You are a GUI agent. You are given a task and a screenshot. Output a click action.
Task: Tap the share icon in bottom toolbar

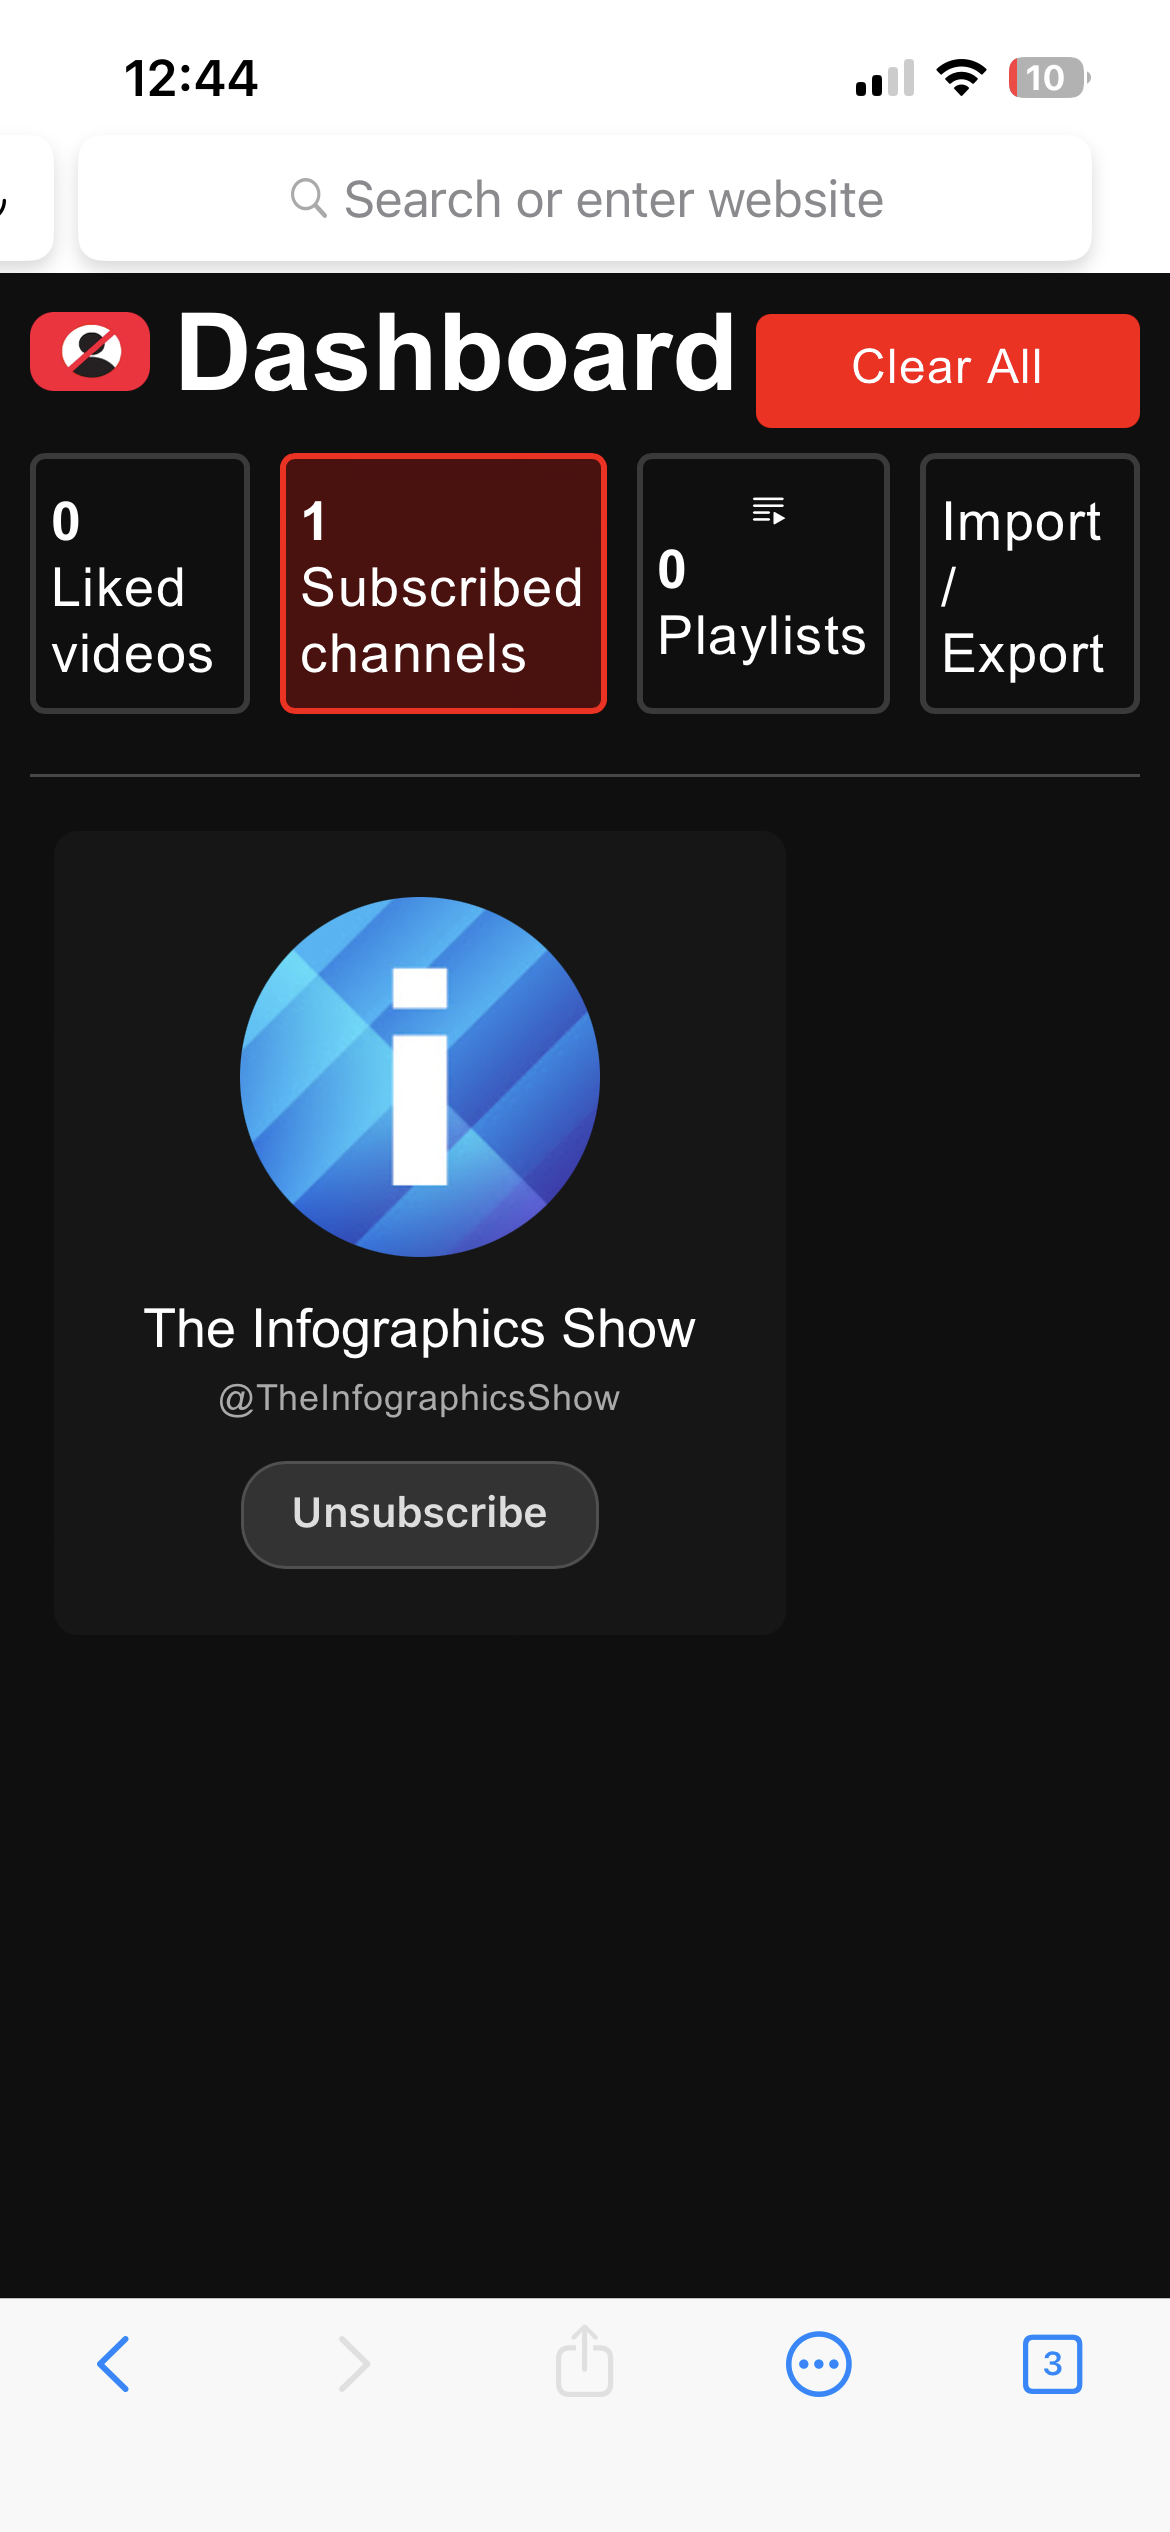click(x=584, y=2360)
